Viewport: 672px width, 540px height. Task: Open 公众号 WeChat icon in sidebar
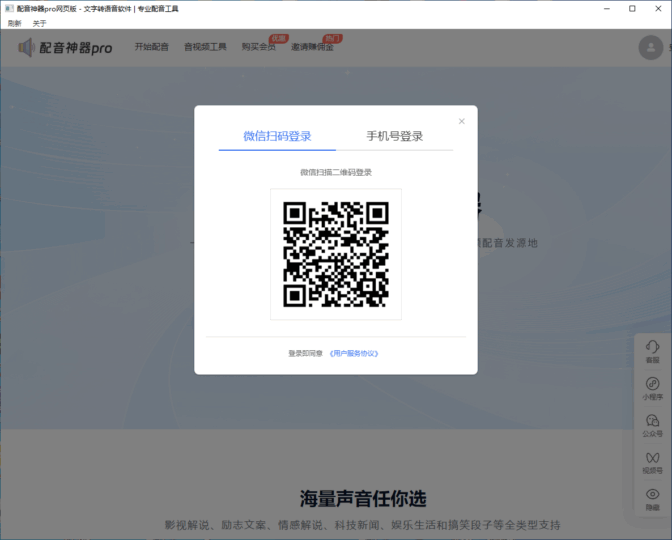pos(653,420)
